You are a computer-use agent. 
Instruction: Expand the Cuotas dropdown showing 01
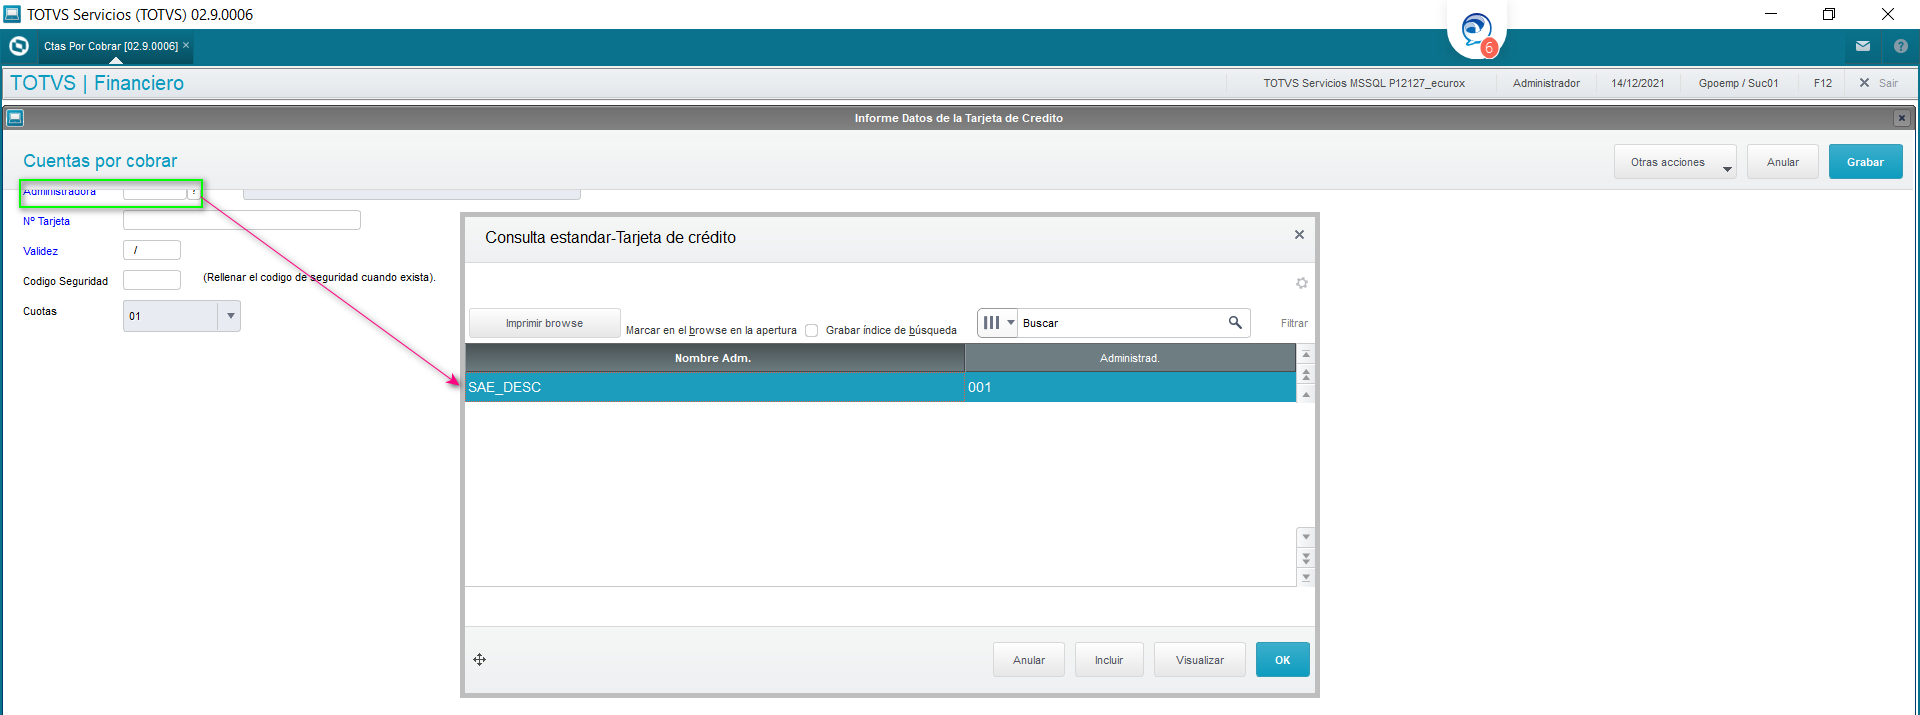(230, 316)
